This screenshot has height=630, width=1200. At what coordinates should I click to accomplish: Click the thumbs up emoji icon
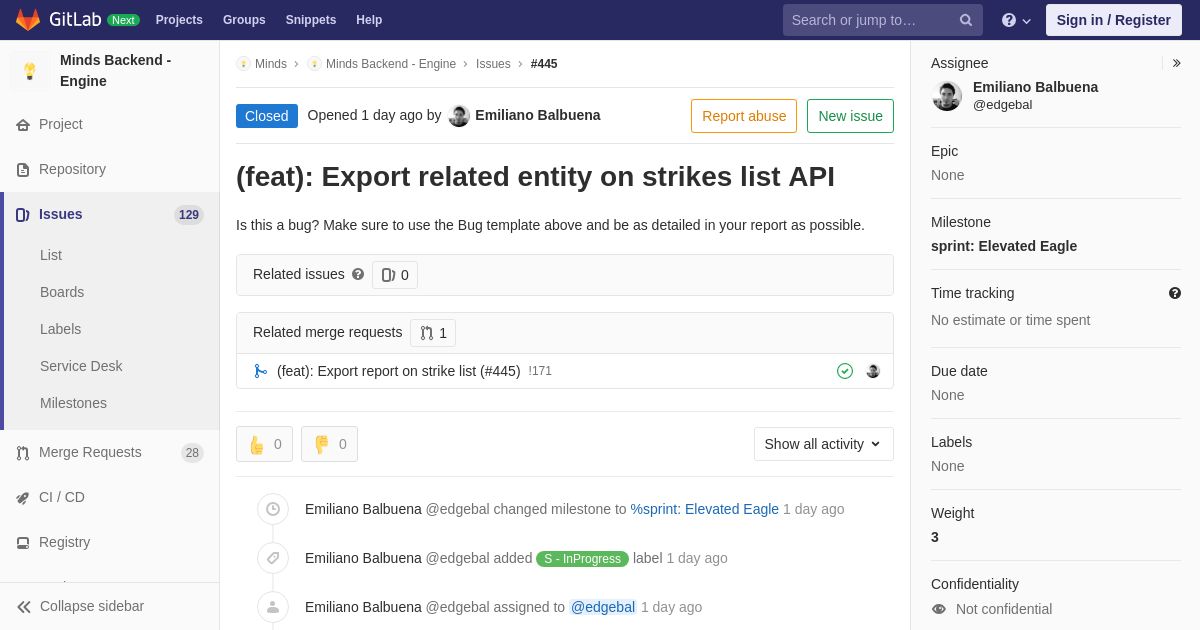coord(256,444)
